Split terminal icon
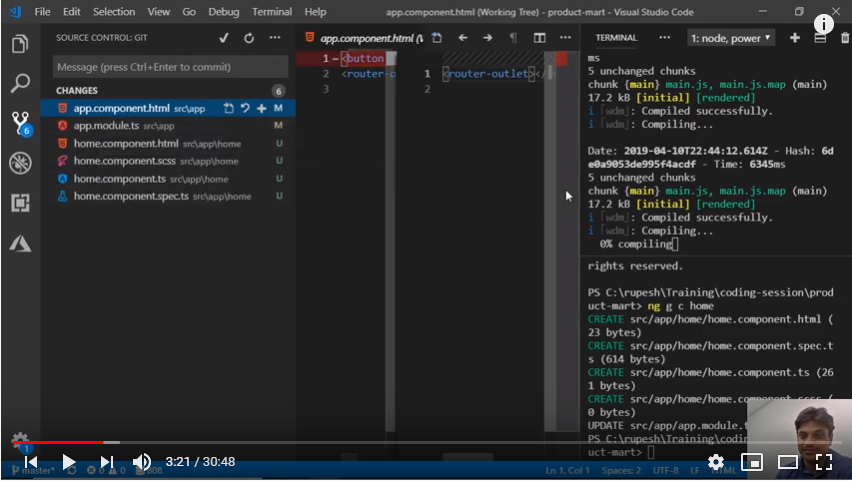The width and height of the screenshot is (852, 481). [820, 38]
